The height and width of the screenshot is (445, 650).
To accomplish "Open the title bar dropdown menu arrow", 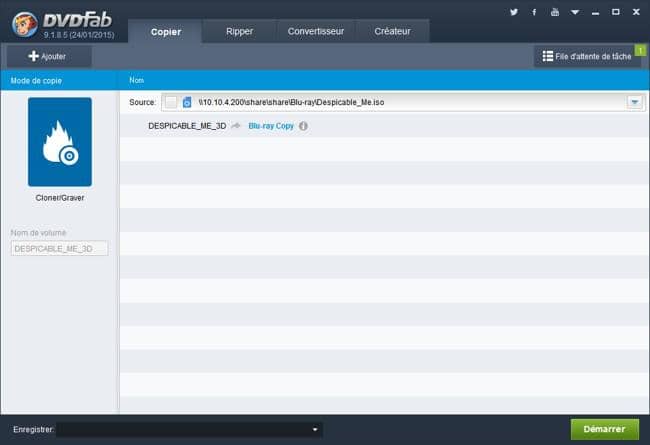I will pos(575,12).
